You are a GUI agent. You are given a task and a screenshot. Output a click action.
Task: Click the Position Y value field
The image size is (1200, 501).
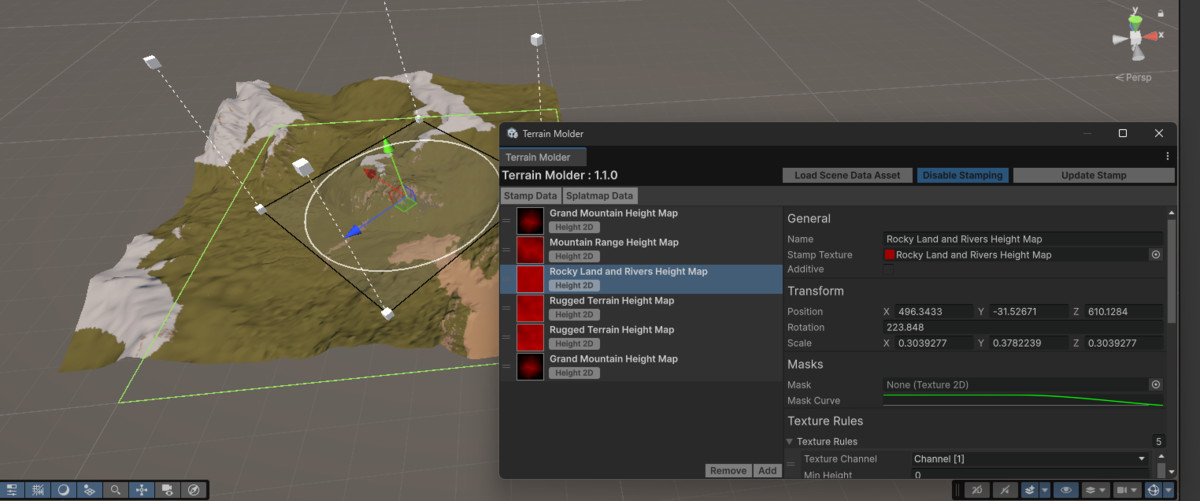(1029, 312)
